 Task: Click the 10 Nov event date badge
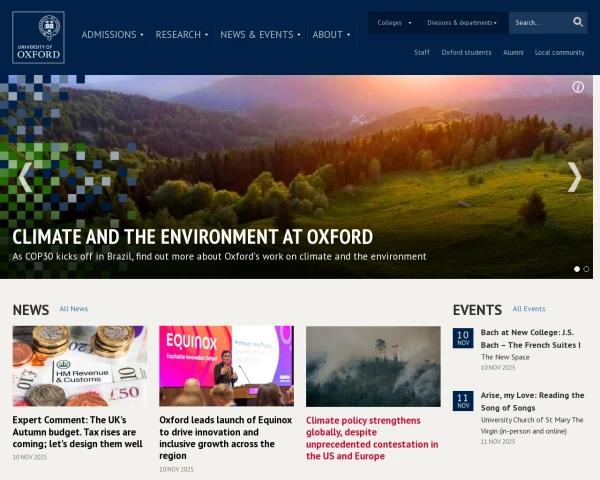point(463,338)
